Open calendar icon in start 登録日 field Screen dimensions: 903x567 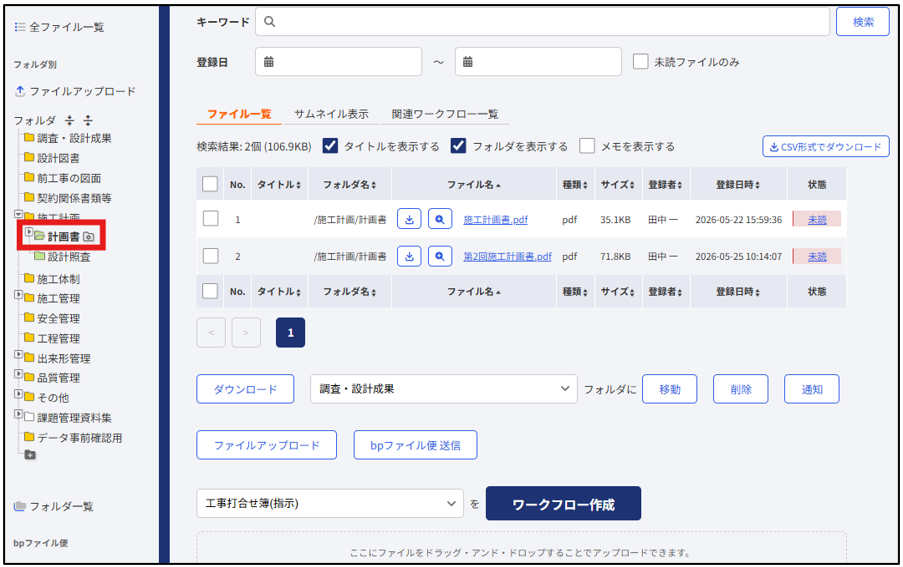(268, 62)
